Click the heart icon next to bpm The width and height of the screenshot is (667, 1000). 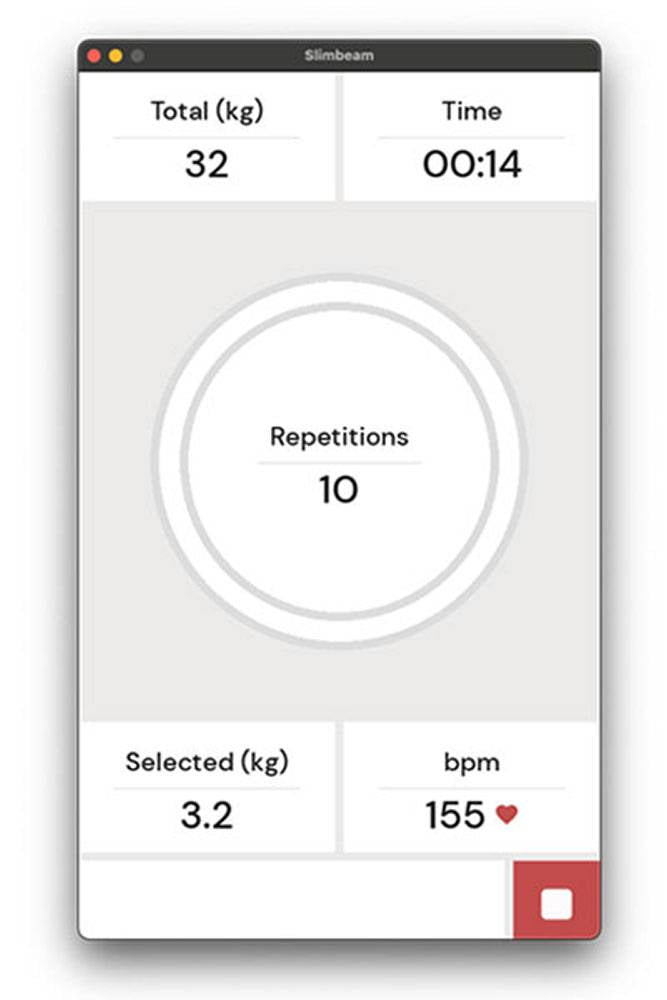pos(507,815)
